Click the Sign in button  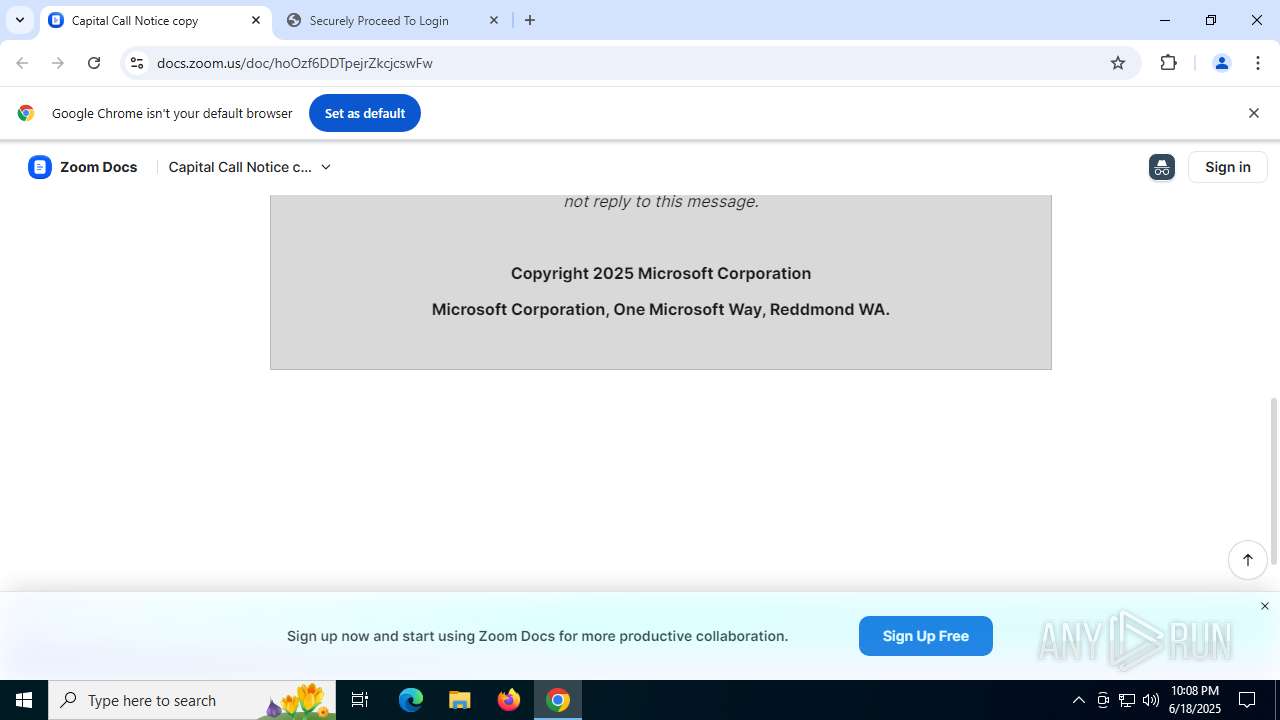tap(1228, 167)
